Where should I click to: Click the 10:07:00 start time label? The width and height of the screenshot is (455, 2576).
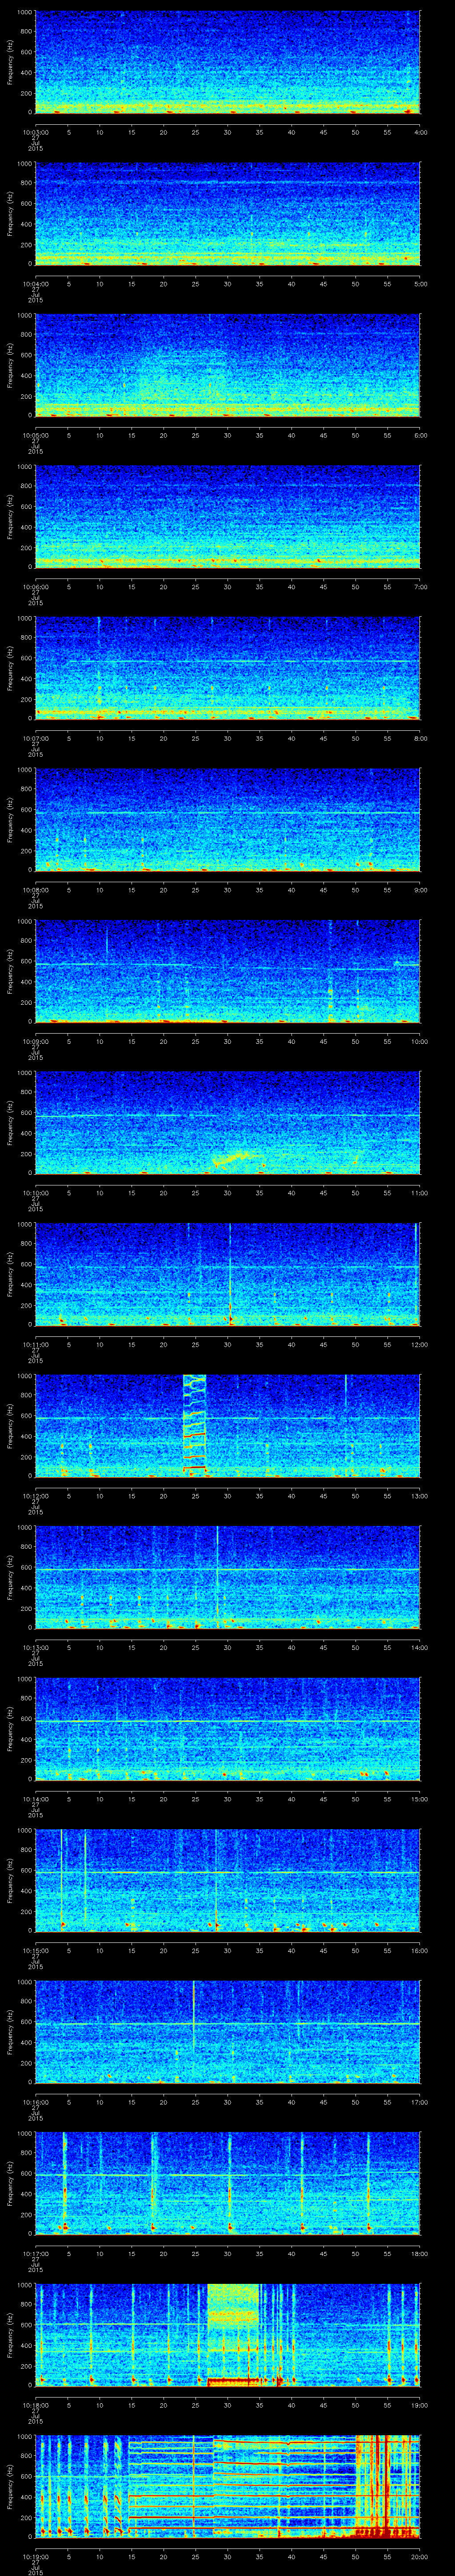[35, 738]
